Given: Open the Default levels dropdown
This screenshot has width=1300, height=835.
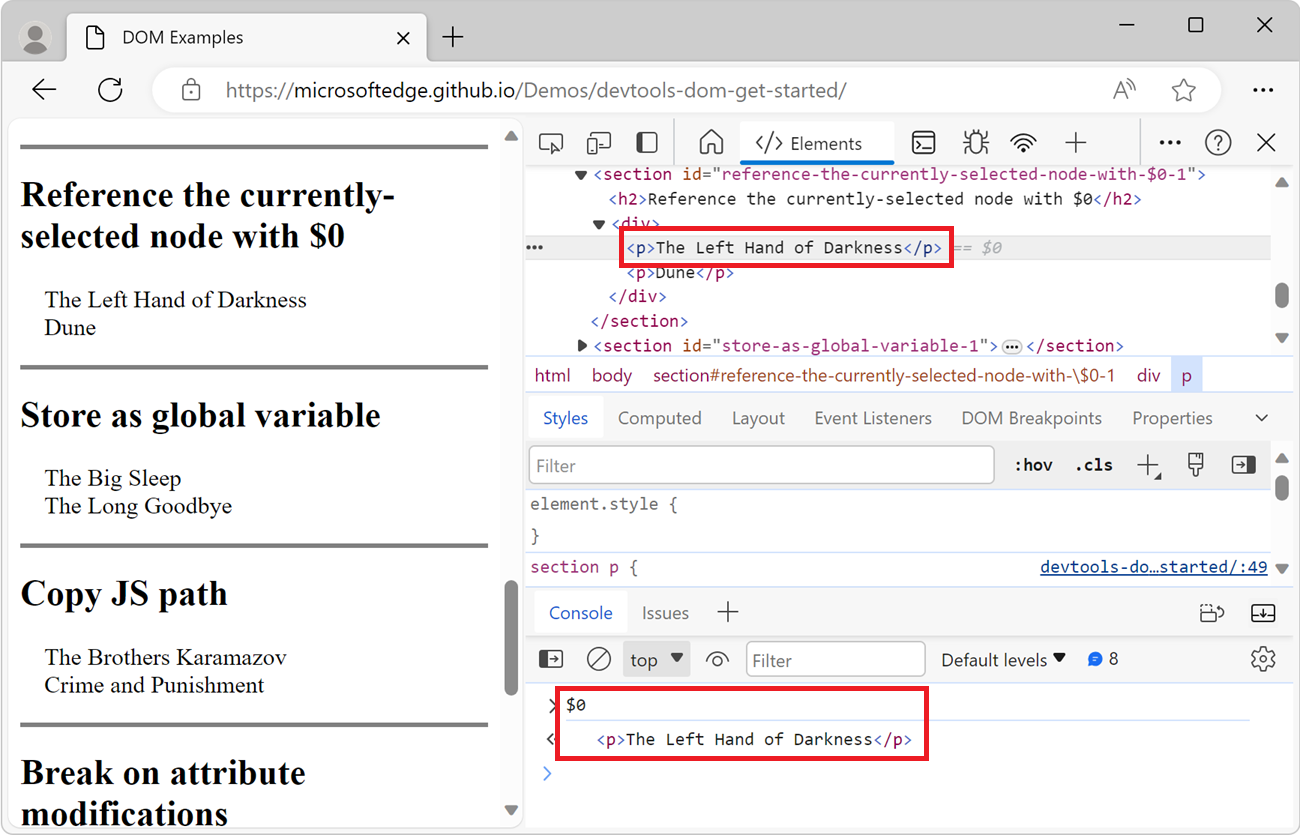Looking at the screenshot, I should point(1003,660).
